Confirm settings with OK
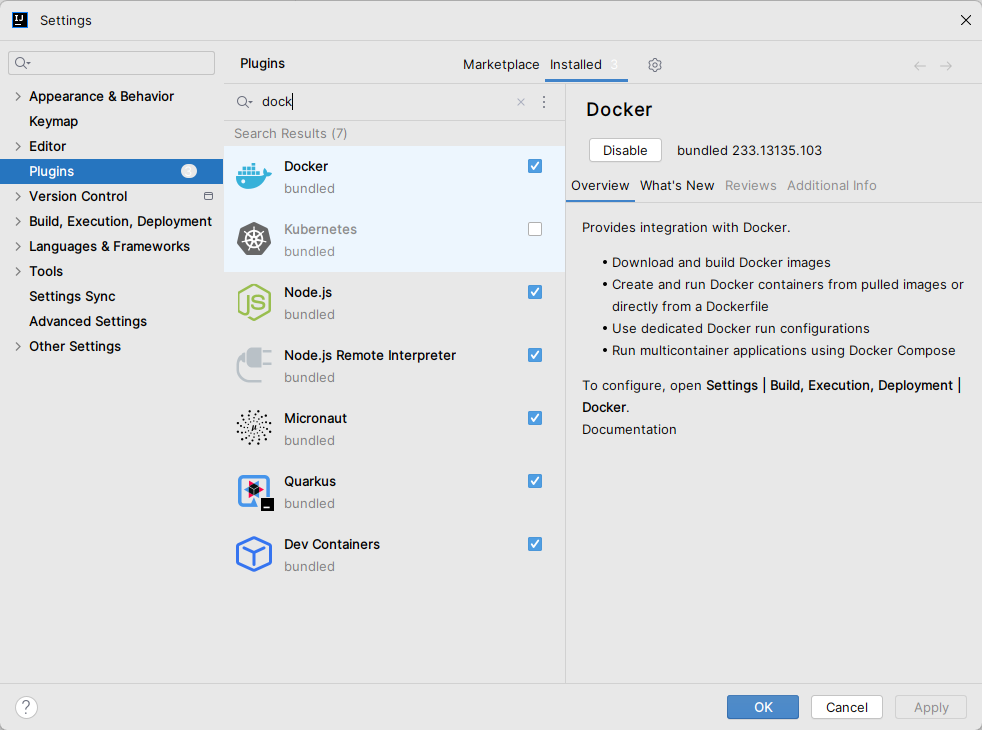982x730 pixels. tap(763, 707)
